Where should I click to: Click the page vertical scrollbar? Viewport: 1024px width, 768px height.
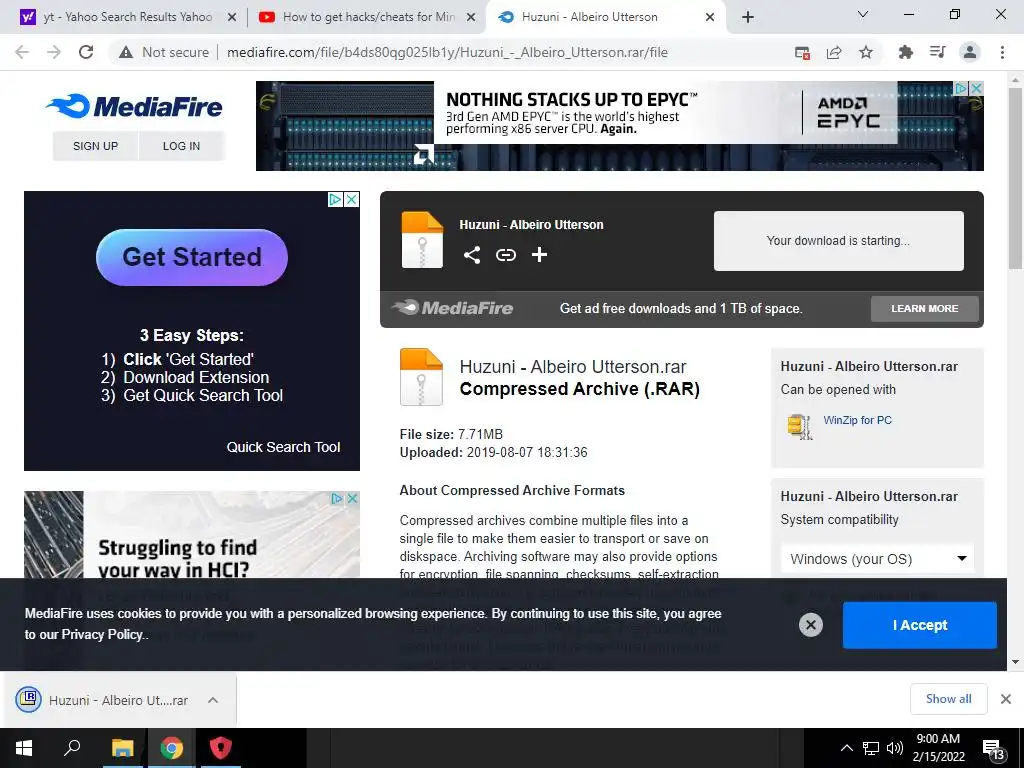(x=1015, y=179)
